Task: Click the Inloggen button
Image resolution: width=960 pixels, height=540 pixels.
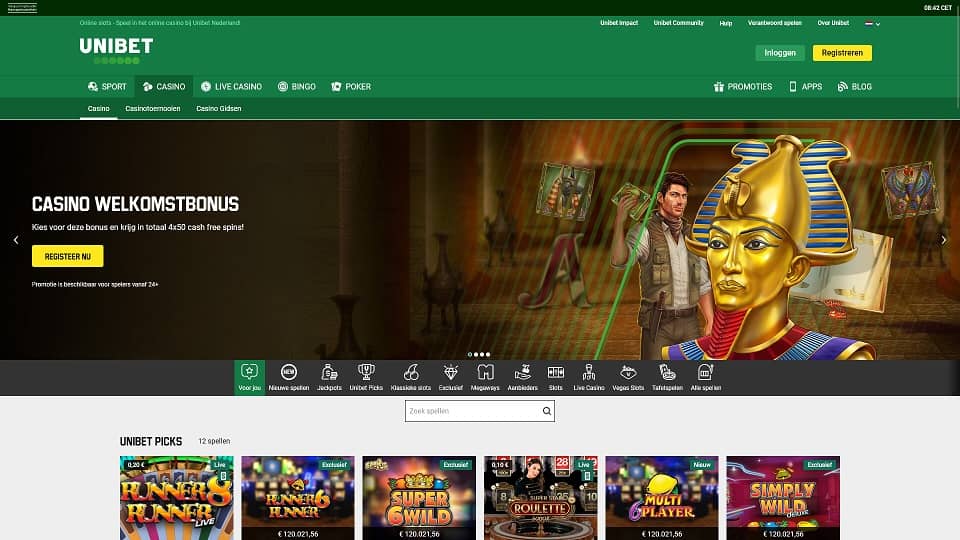Action: click(780, 53)
